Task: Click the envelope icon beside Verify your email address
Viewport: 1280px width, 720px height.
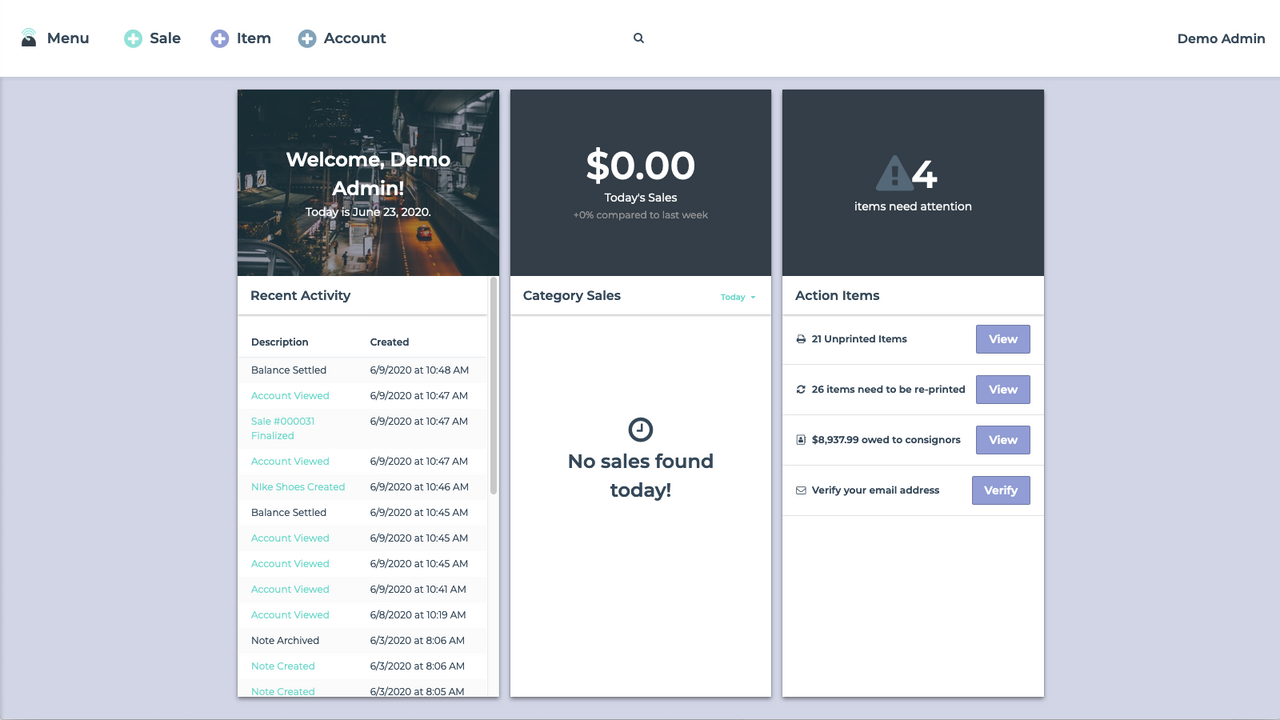Action: pos(801,490)
